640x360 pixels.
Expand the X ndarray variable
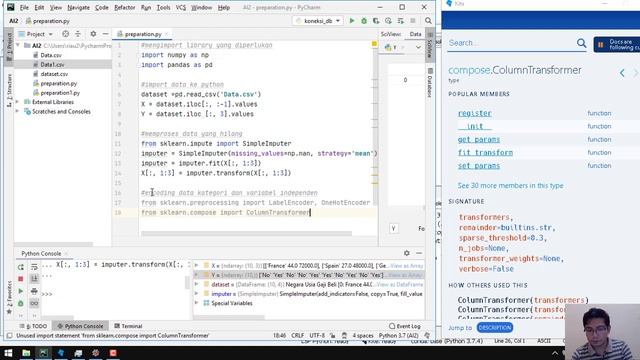click(197, 266)
